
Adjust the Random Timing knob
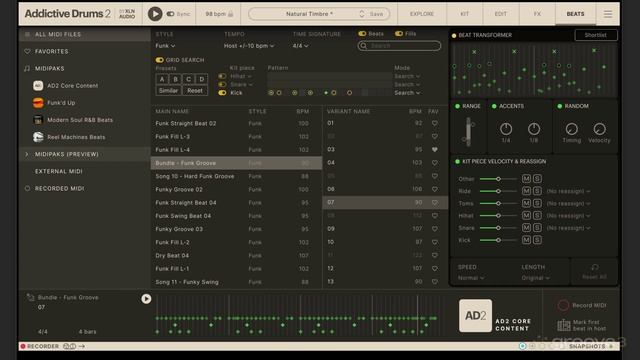(x=571, y=129)
